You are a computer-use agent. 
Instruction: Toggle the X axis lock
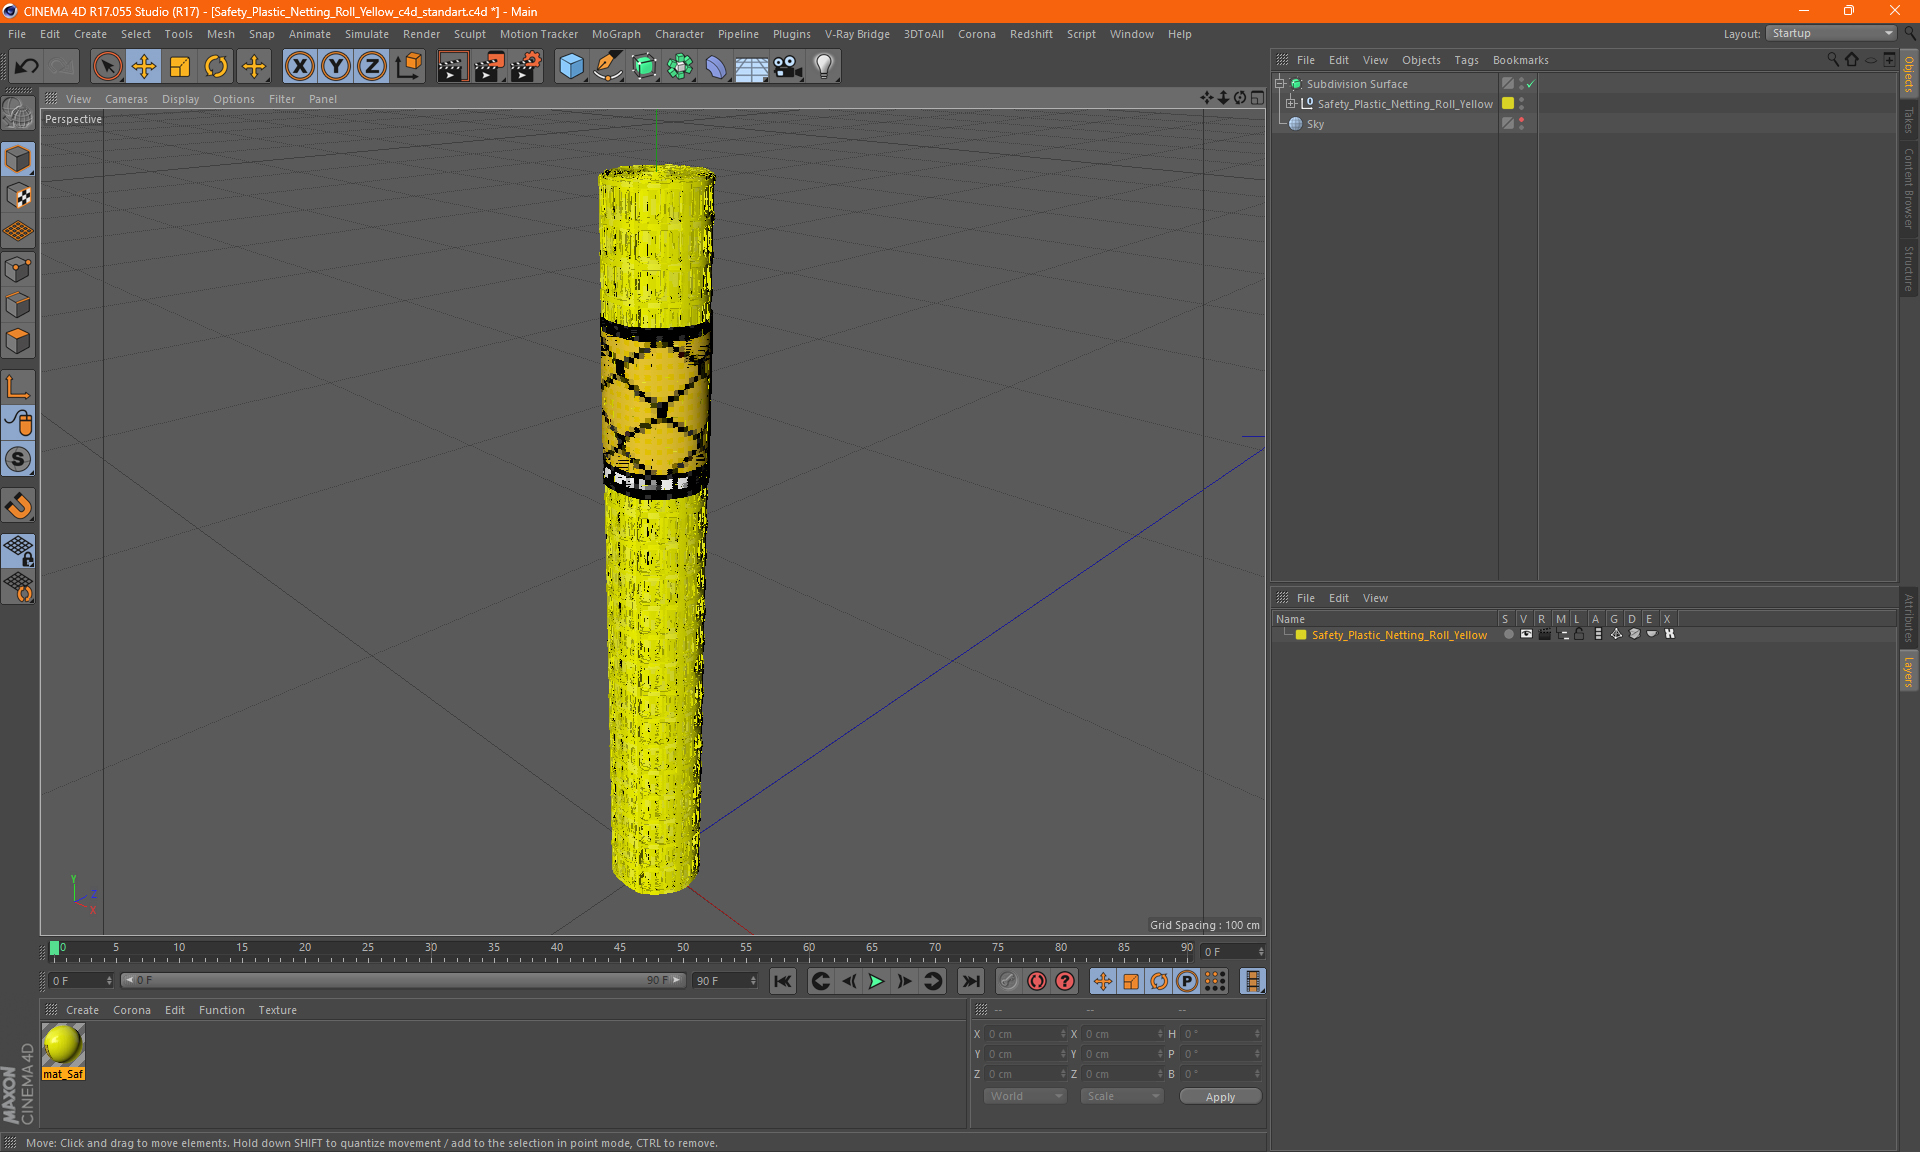click(299, 67)
